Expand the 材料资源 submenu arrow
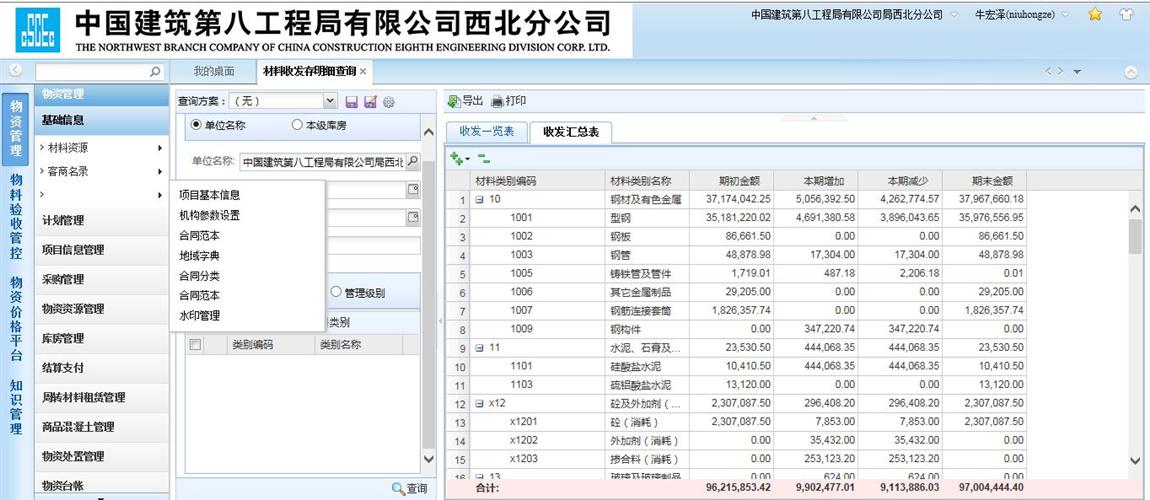1150x500 pixels. 159,148
